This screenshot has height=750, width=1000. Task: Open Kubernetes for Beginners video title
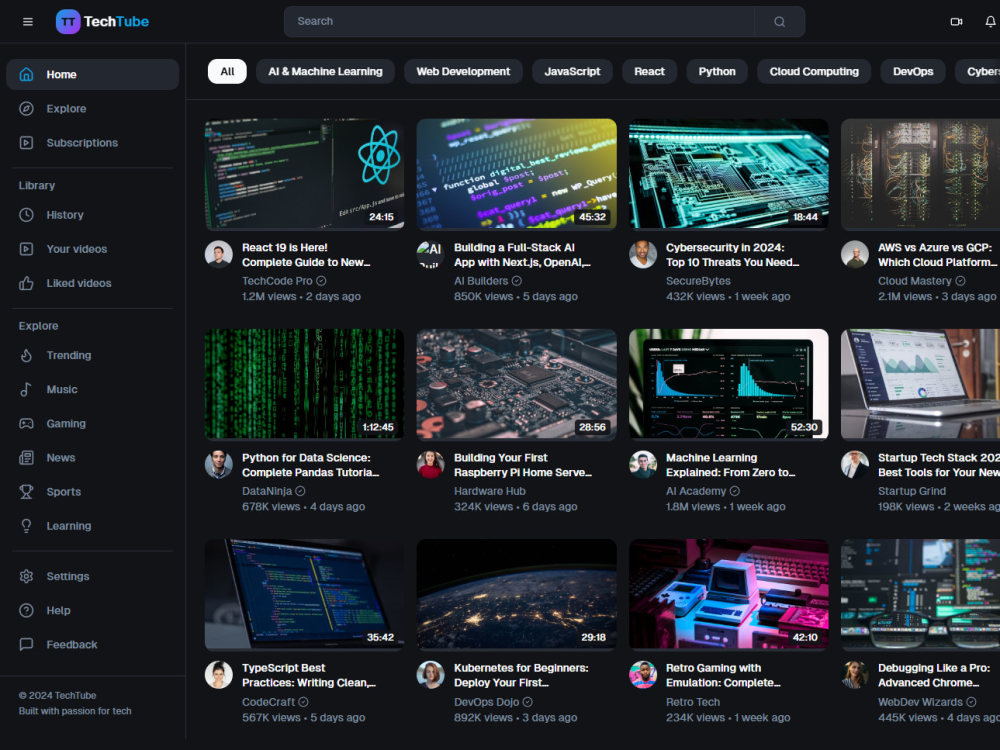[x=521, y=675]
